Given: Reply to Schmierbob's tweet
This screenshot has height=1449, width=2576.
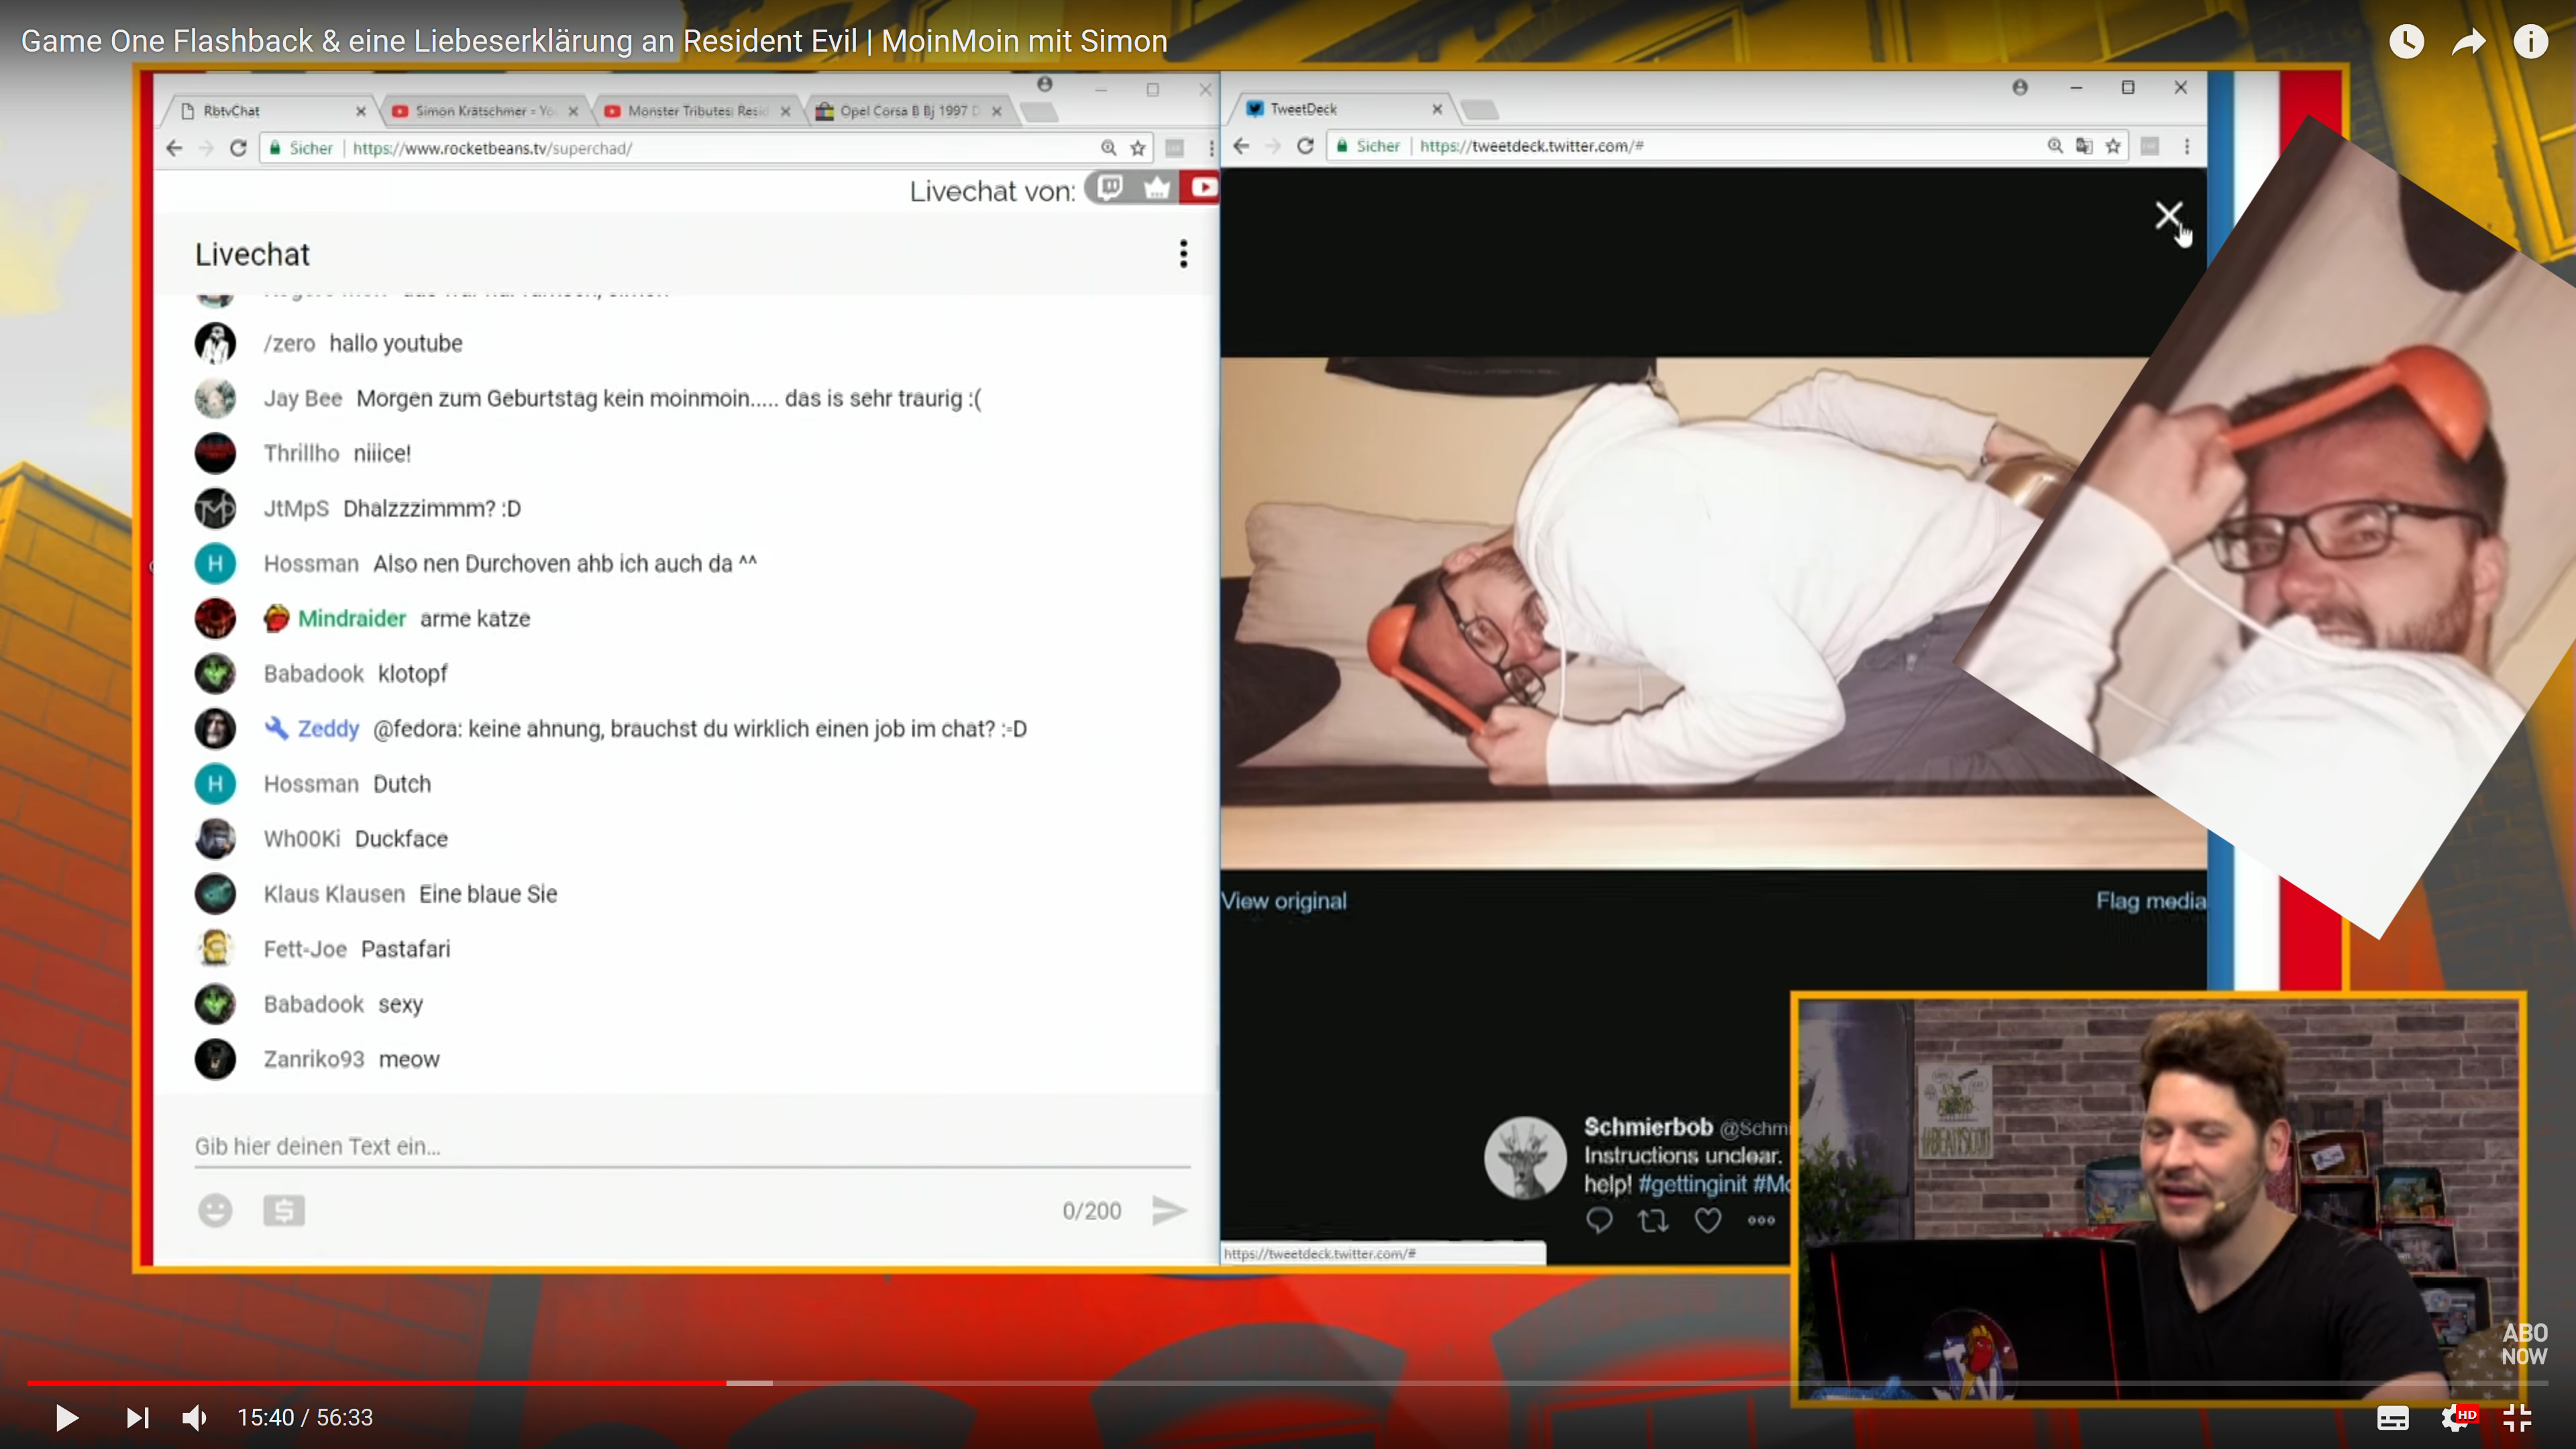Looking at the screenshot, I should (1599, 1220).
